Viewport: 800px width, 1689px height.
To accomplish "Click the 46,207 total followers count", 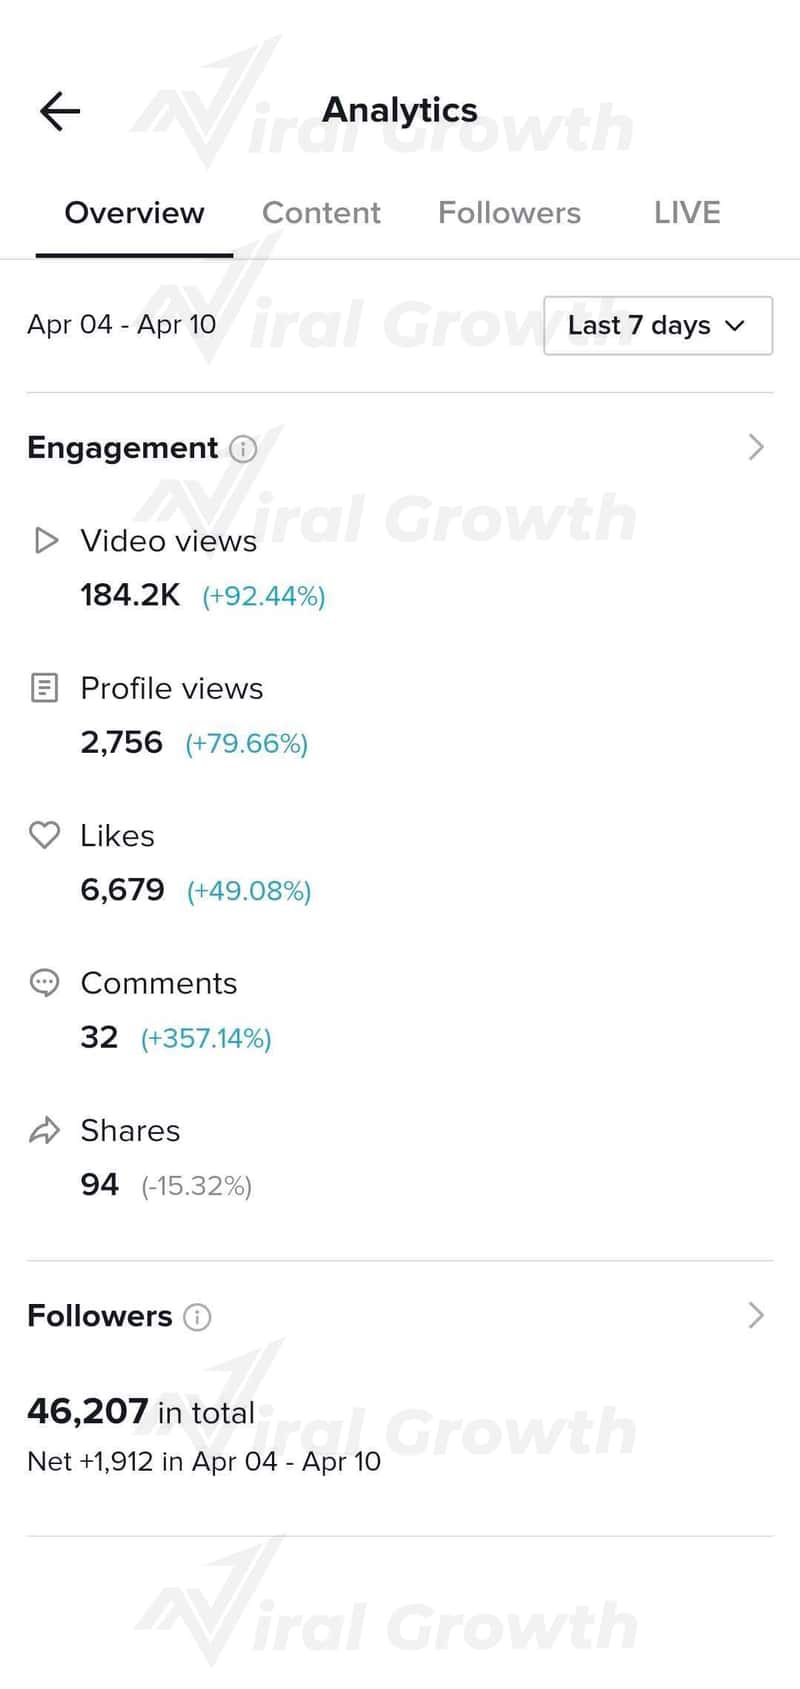I will [x=87, y=1411].
